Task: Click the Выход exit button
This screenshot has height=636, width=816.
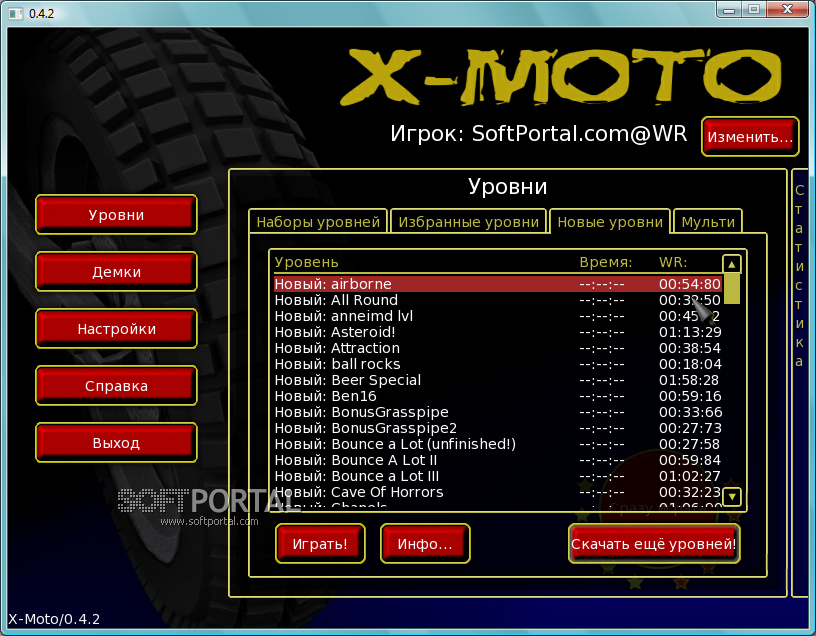Action: [116, 442]
